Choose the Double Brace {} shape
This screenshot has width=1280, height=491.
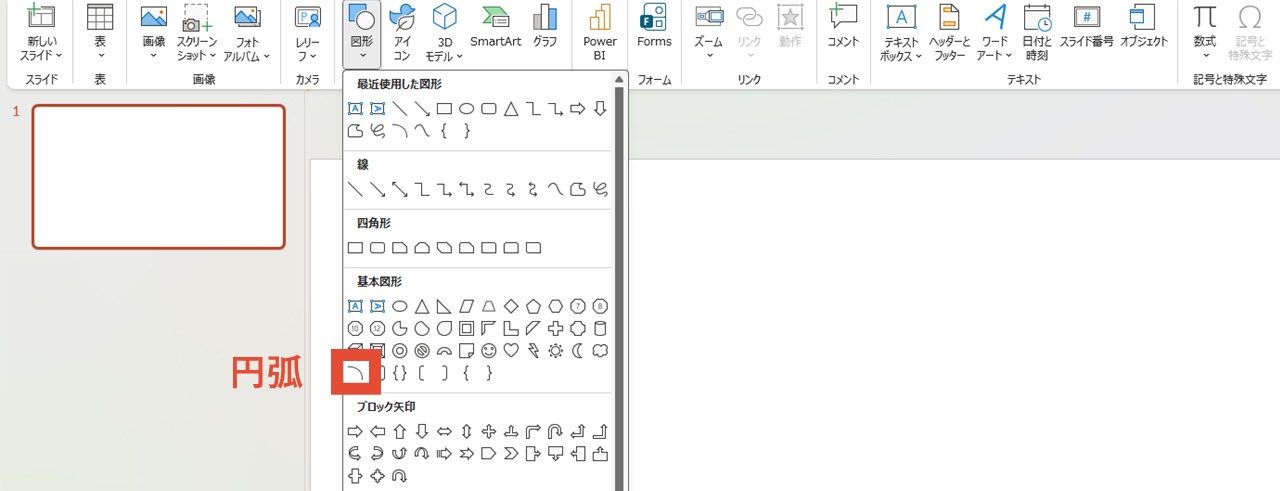pyautogui.click(x=399, y=373)
